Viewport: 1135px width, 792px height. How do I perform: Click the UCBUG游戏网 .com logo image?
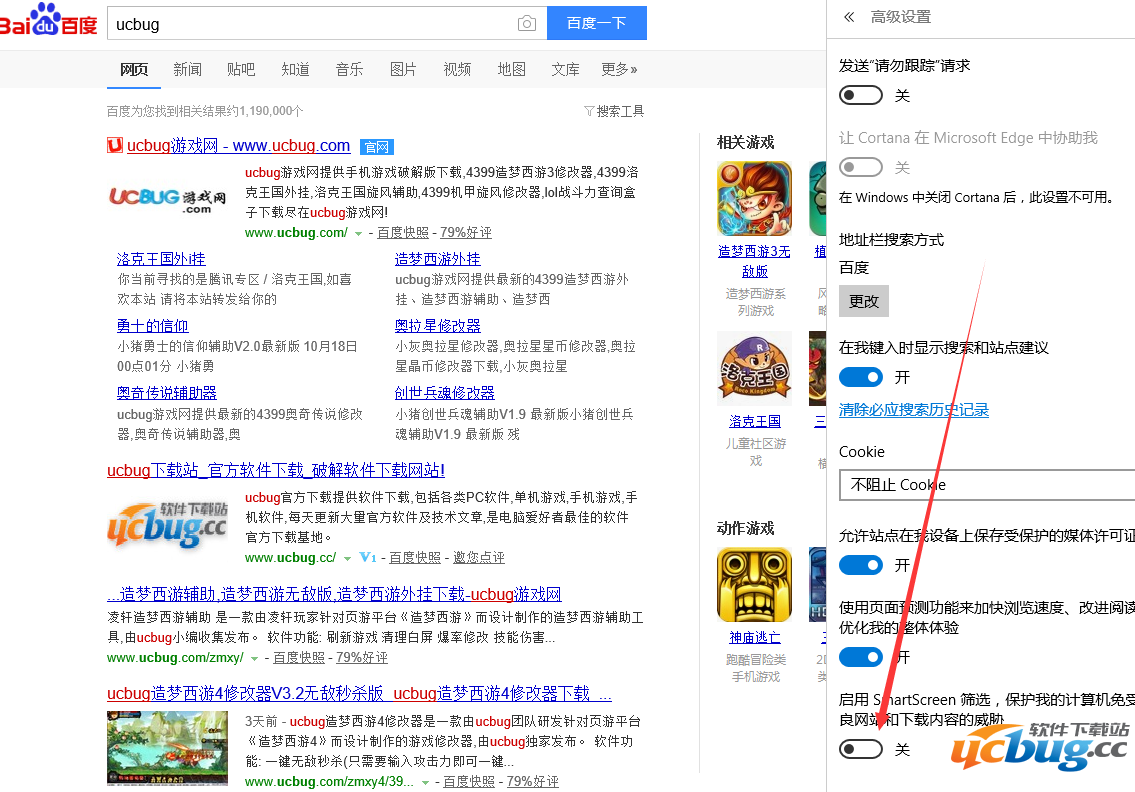click(168, 199)
